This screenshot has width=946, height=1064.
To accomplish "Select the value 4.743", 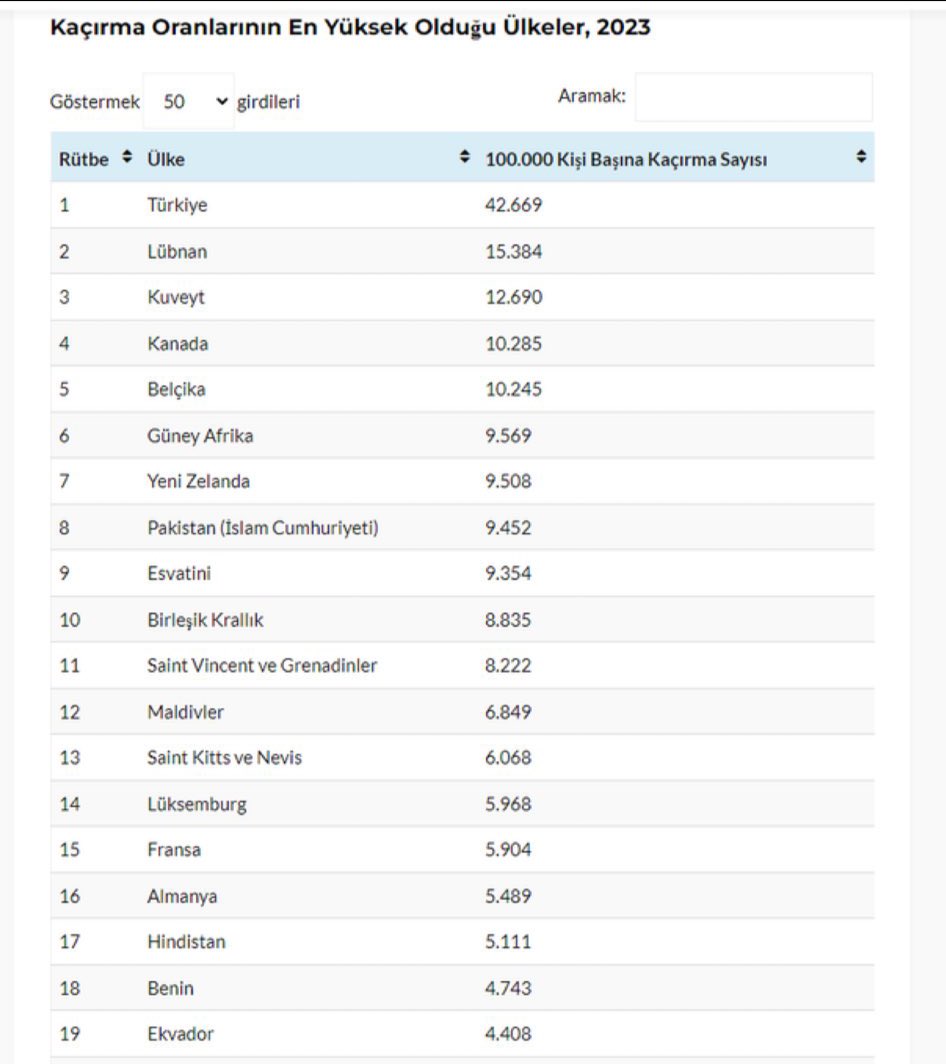I will coord(508,989).
